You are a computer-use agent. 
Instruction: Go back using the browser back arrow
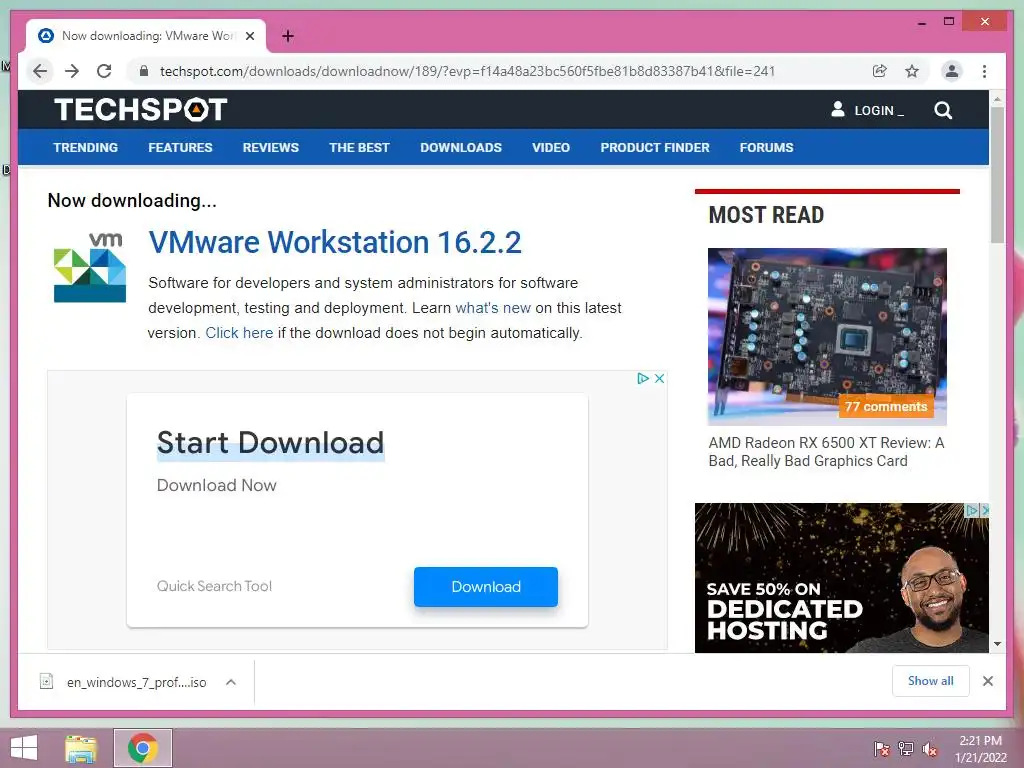(x=40, y=71)
